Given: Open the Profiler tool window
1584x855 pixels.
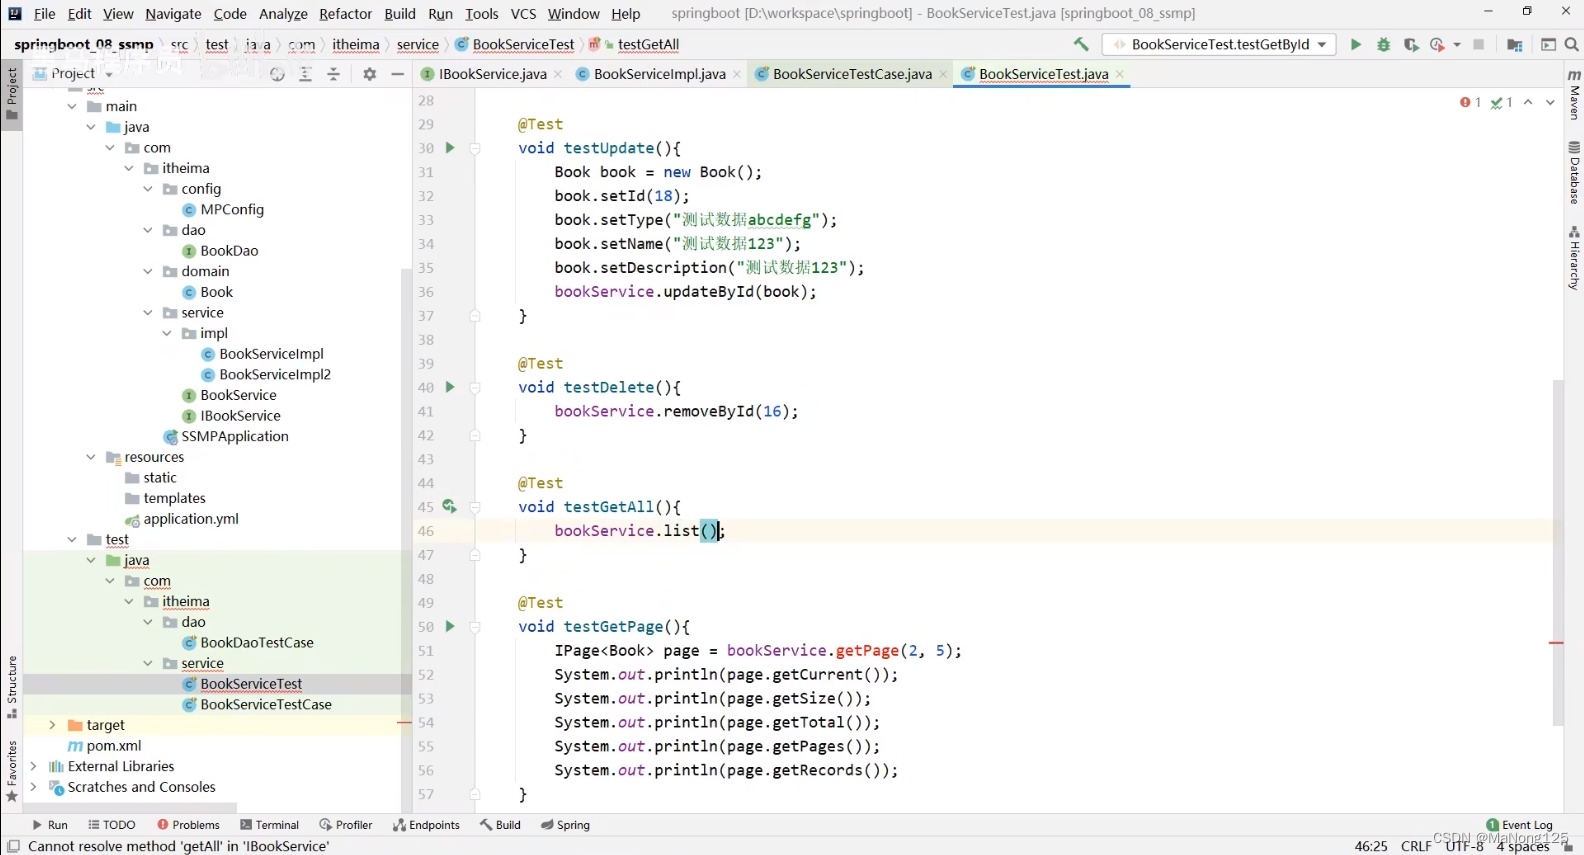Looking at the screenshot, I should (x=346, y=825).
